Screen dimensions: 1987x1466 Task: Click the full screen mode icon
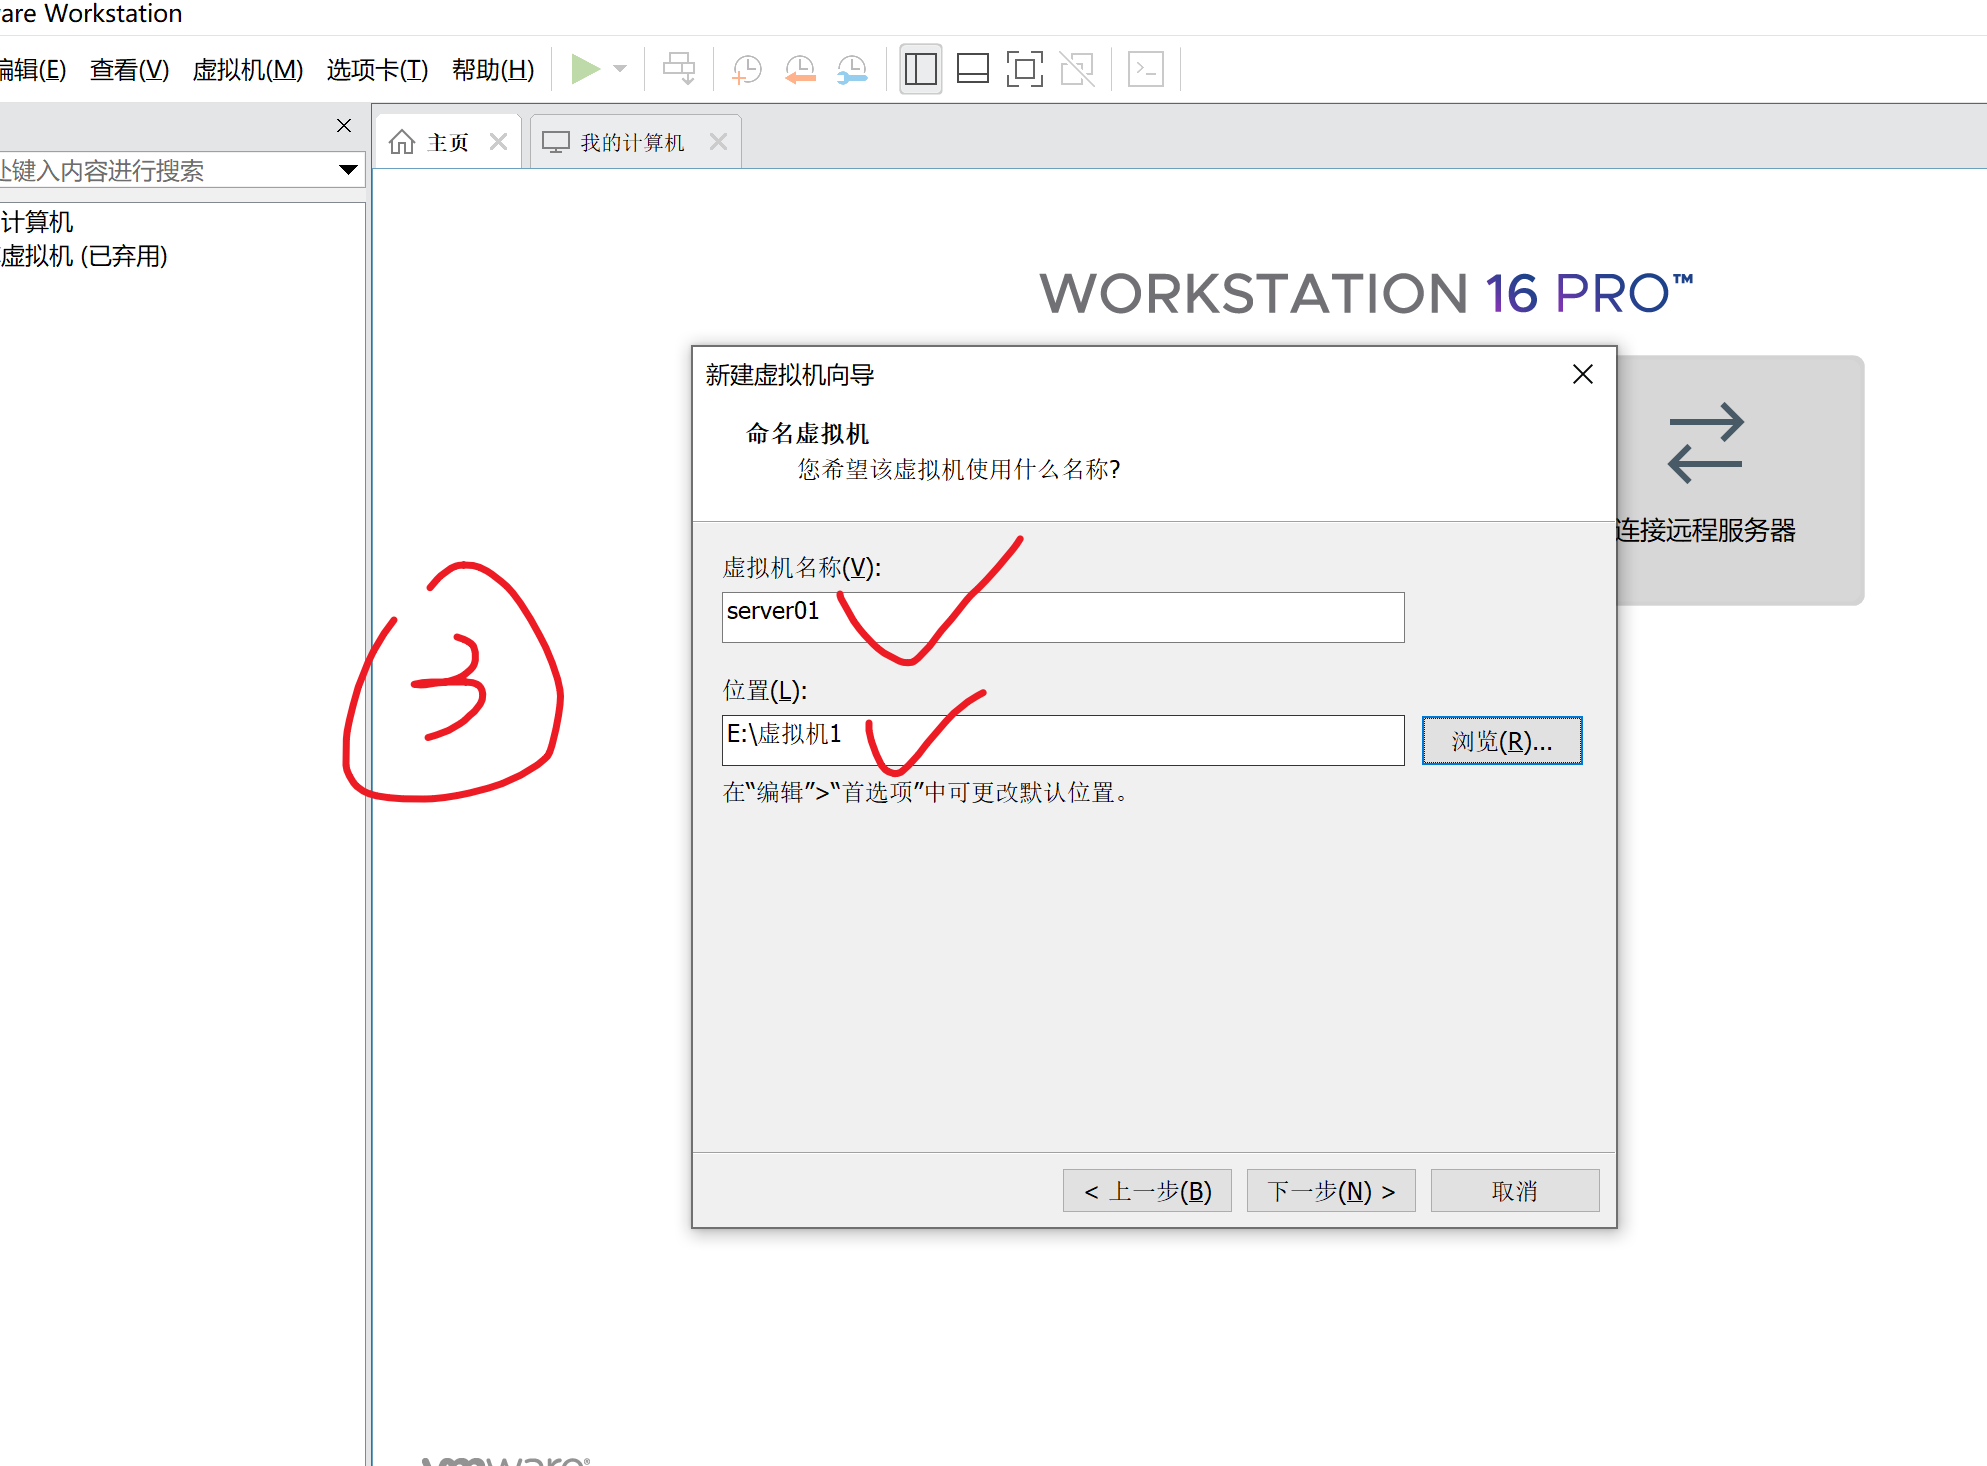[x=1024, y=69]
